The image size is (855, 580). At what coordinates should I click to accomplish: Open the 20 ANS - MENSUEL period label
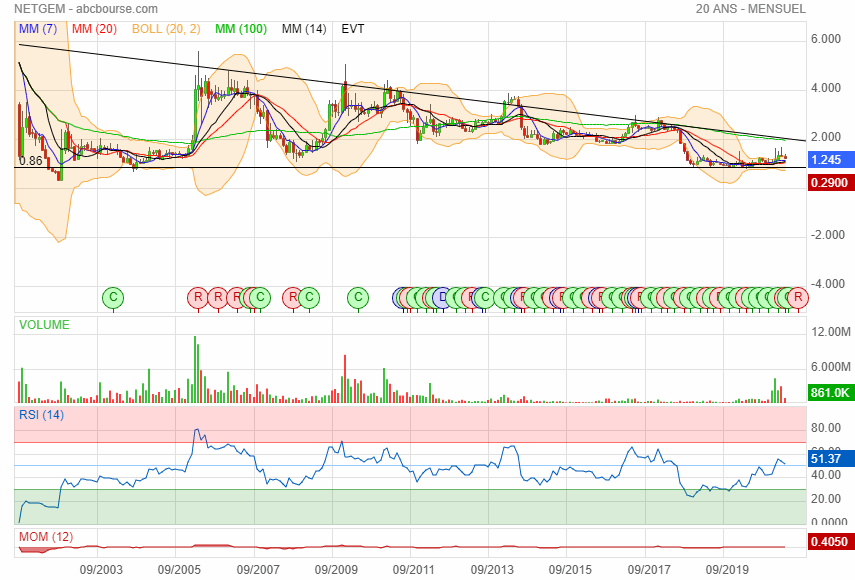(x=750, y=9)
